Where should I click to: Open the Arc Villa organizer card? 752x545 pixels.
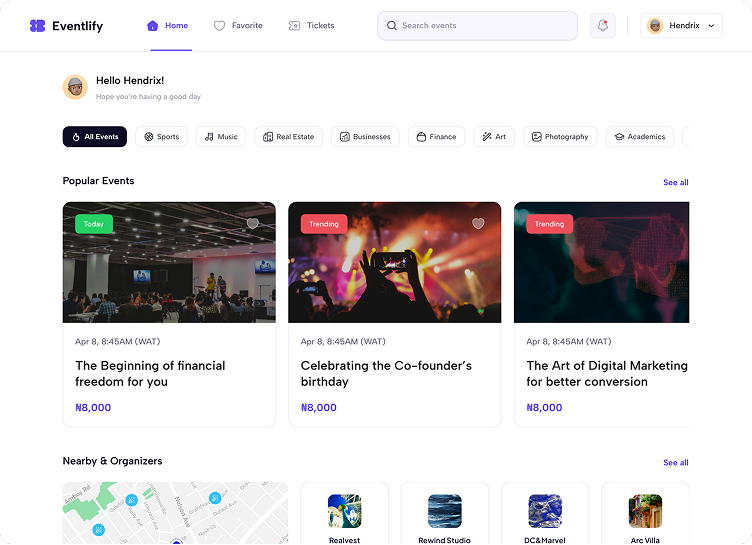point(645,513)
